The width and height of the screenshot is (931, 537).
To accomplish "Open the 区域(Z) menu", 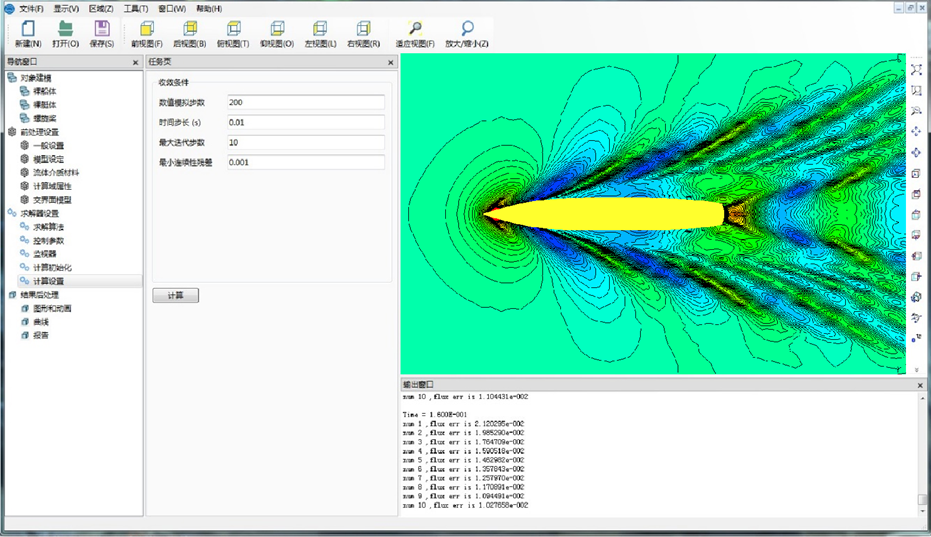I will coord(101,9).
